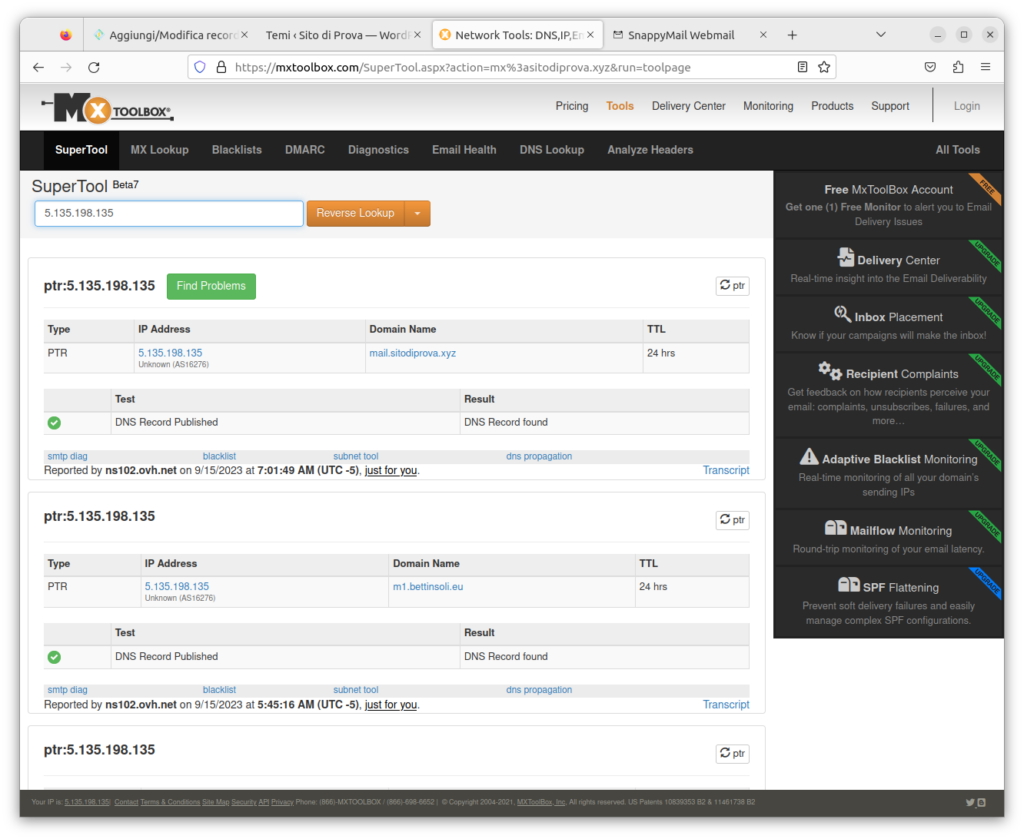
Task: Toggle reader view icon in address bar
Action: click(803, 67)
